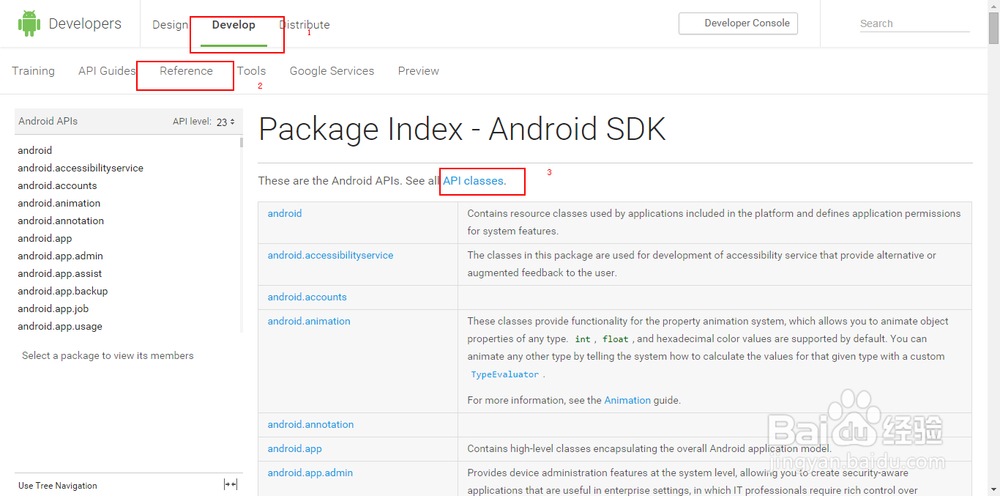Open android.accessibilityservice package link in table
1000x496 pixels.
(x=330, y=255)
